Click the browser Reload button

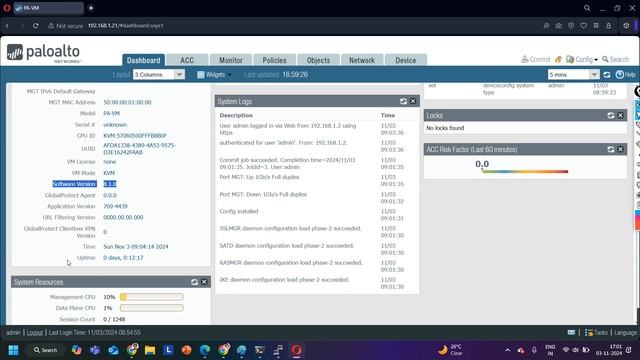click(36, 26)
